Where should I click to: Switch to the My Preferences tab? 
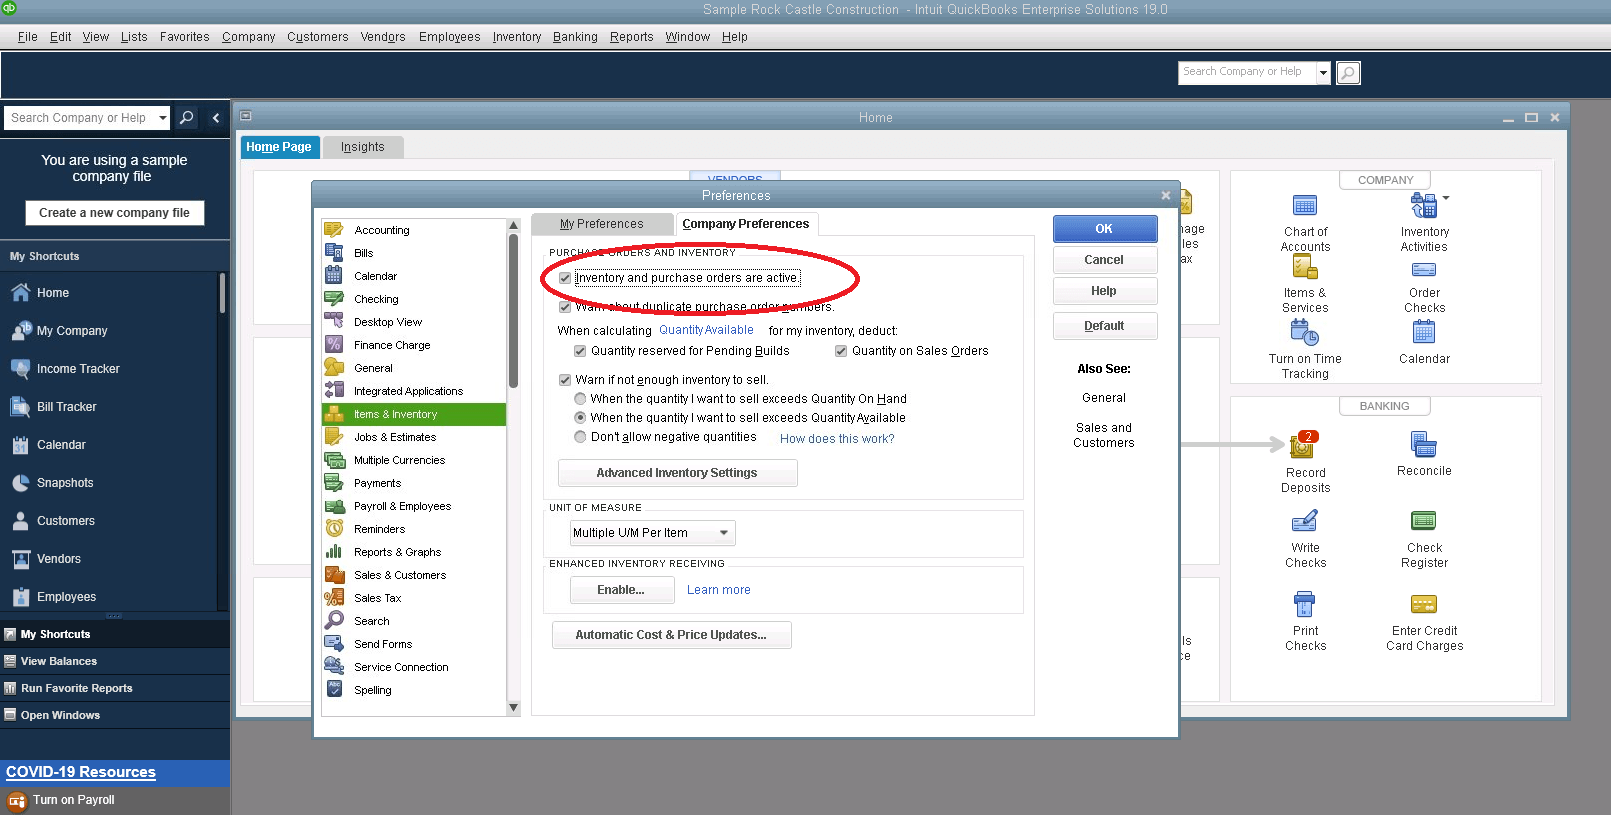[601, 224]
